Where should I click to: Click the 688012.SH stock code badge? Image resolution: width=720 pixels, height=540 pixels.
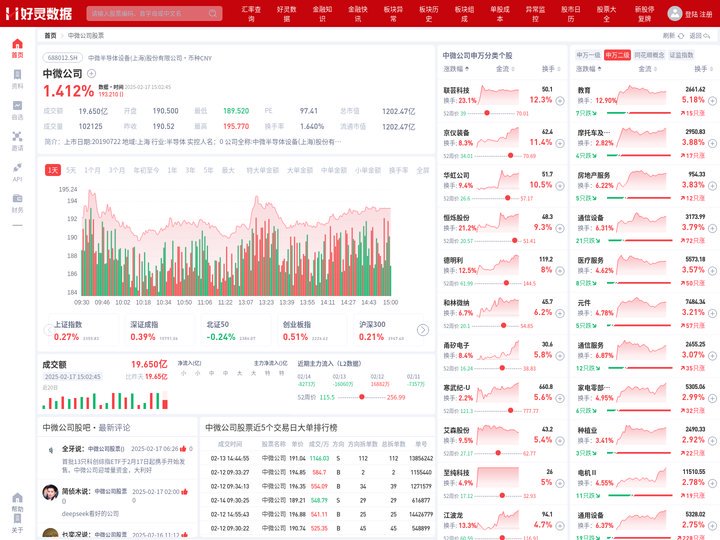click(63, 58)
